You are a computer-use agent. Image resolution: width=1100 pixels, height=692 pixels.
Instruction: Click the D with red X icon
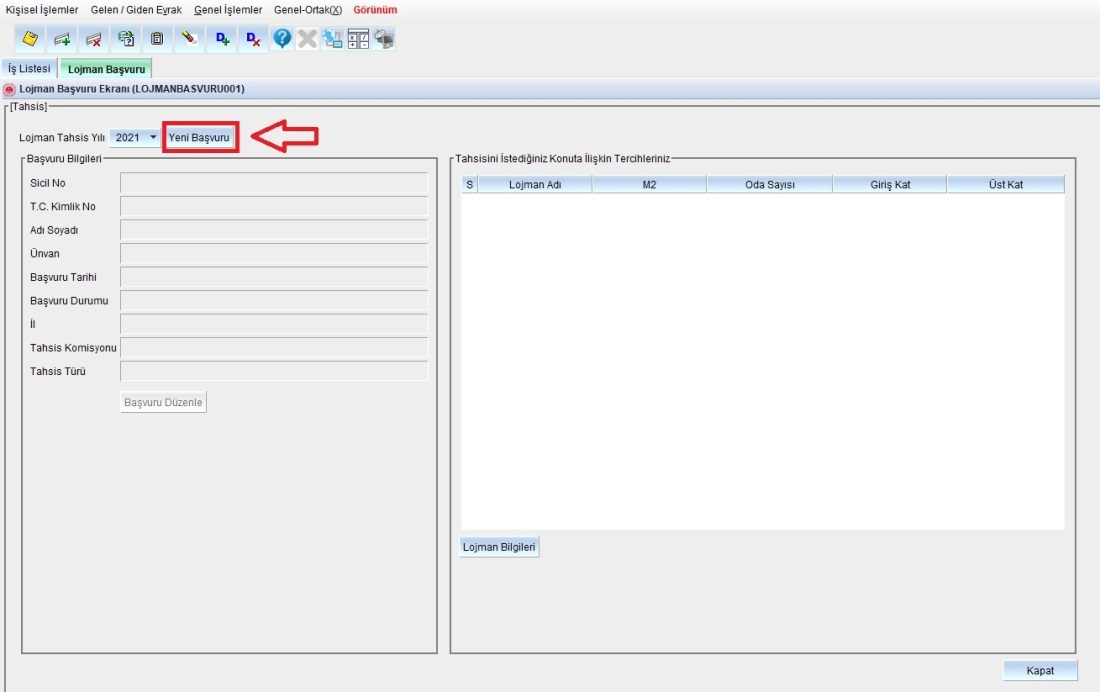[253, 39]
